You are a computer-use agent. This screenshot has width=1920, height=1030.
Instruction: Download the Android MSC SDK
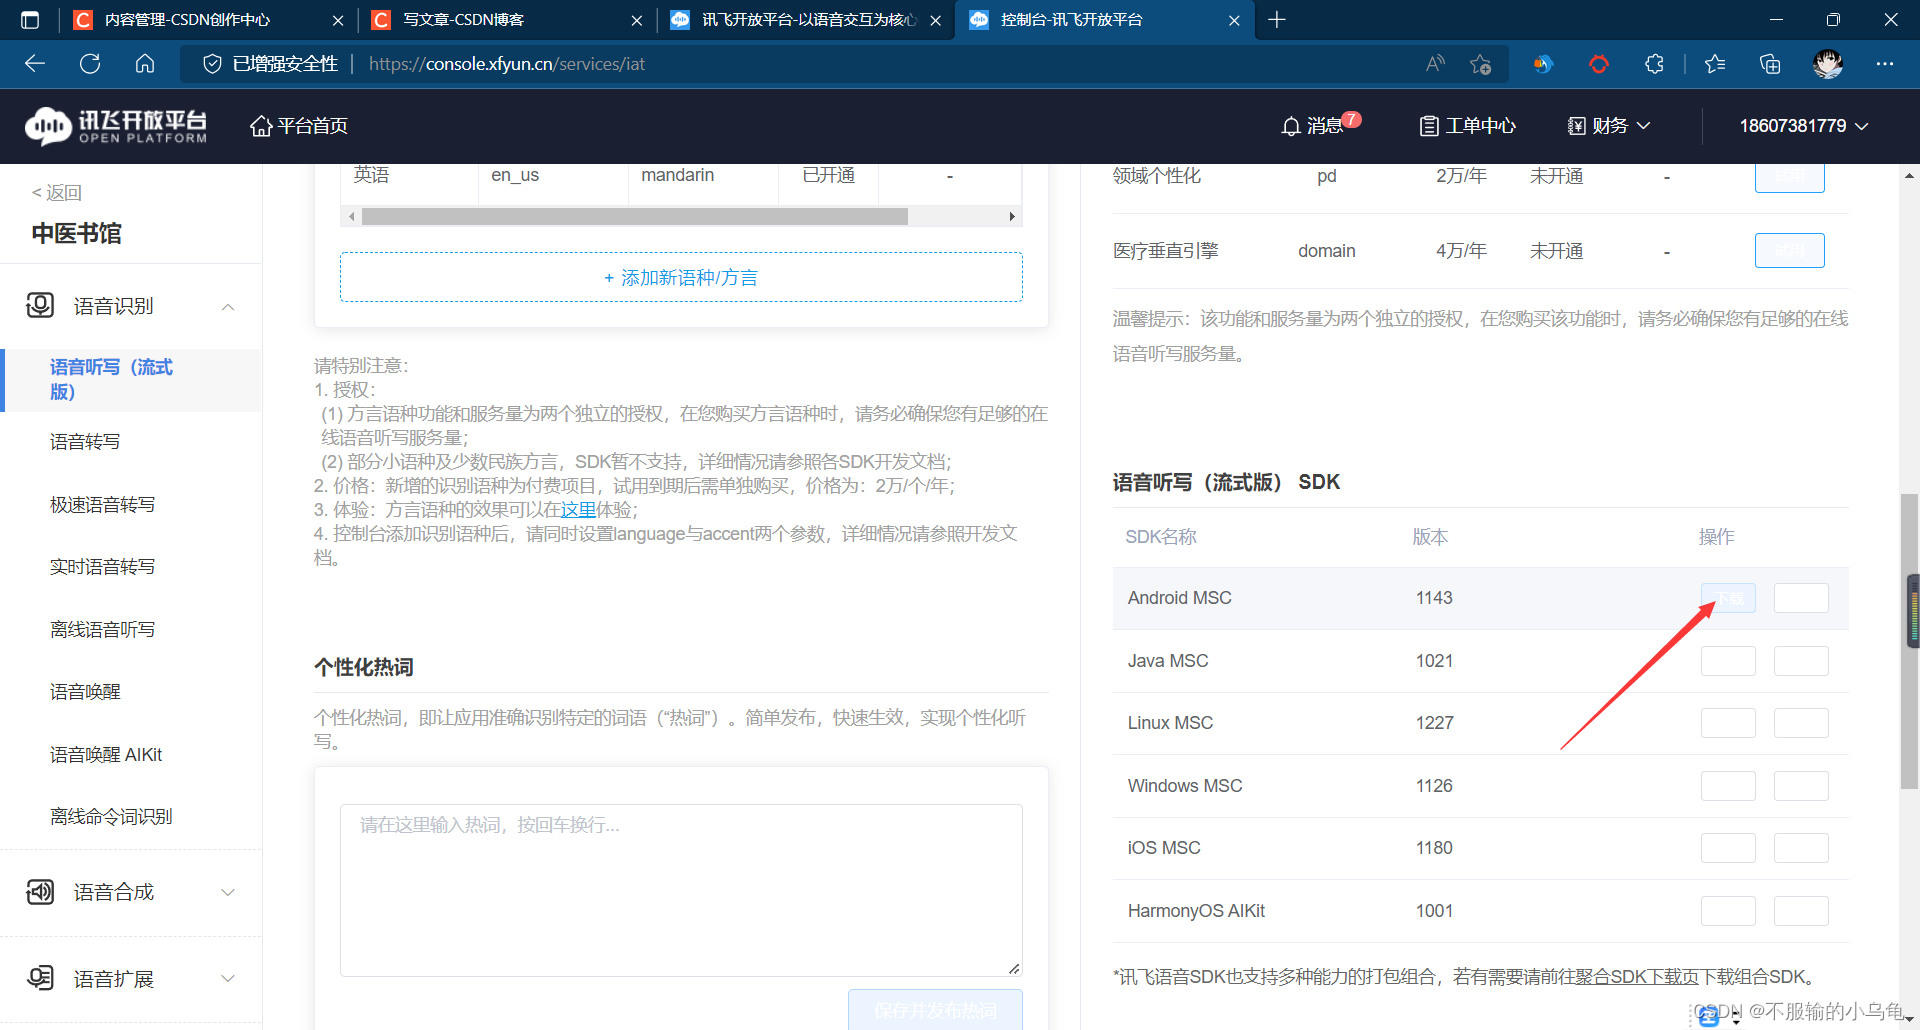1728,598
